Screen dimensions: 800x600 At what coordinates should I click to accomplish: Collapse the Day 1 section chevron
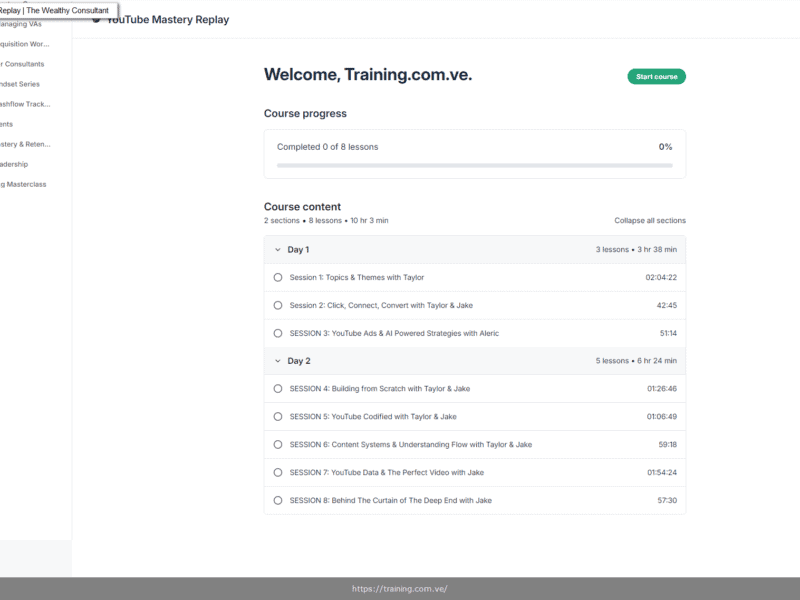278,249
